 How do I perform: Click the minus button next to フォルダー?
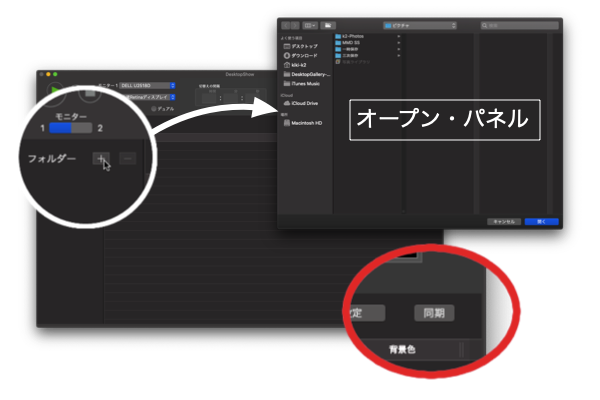pos(126,158)
